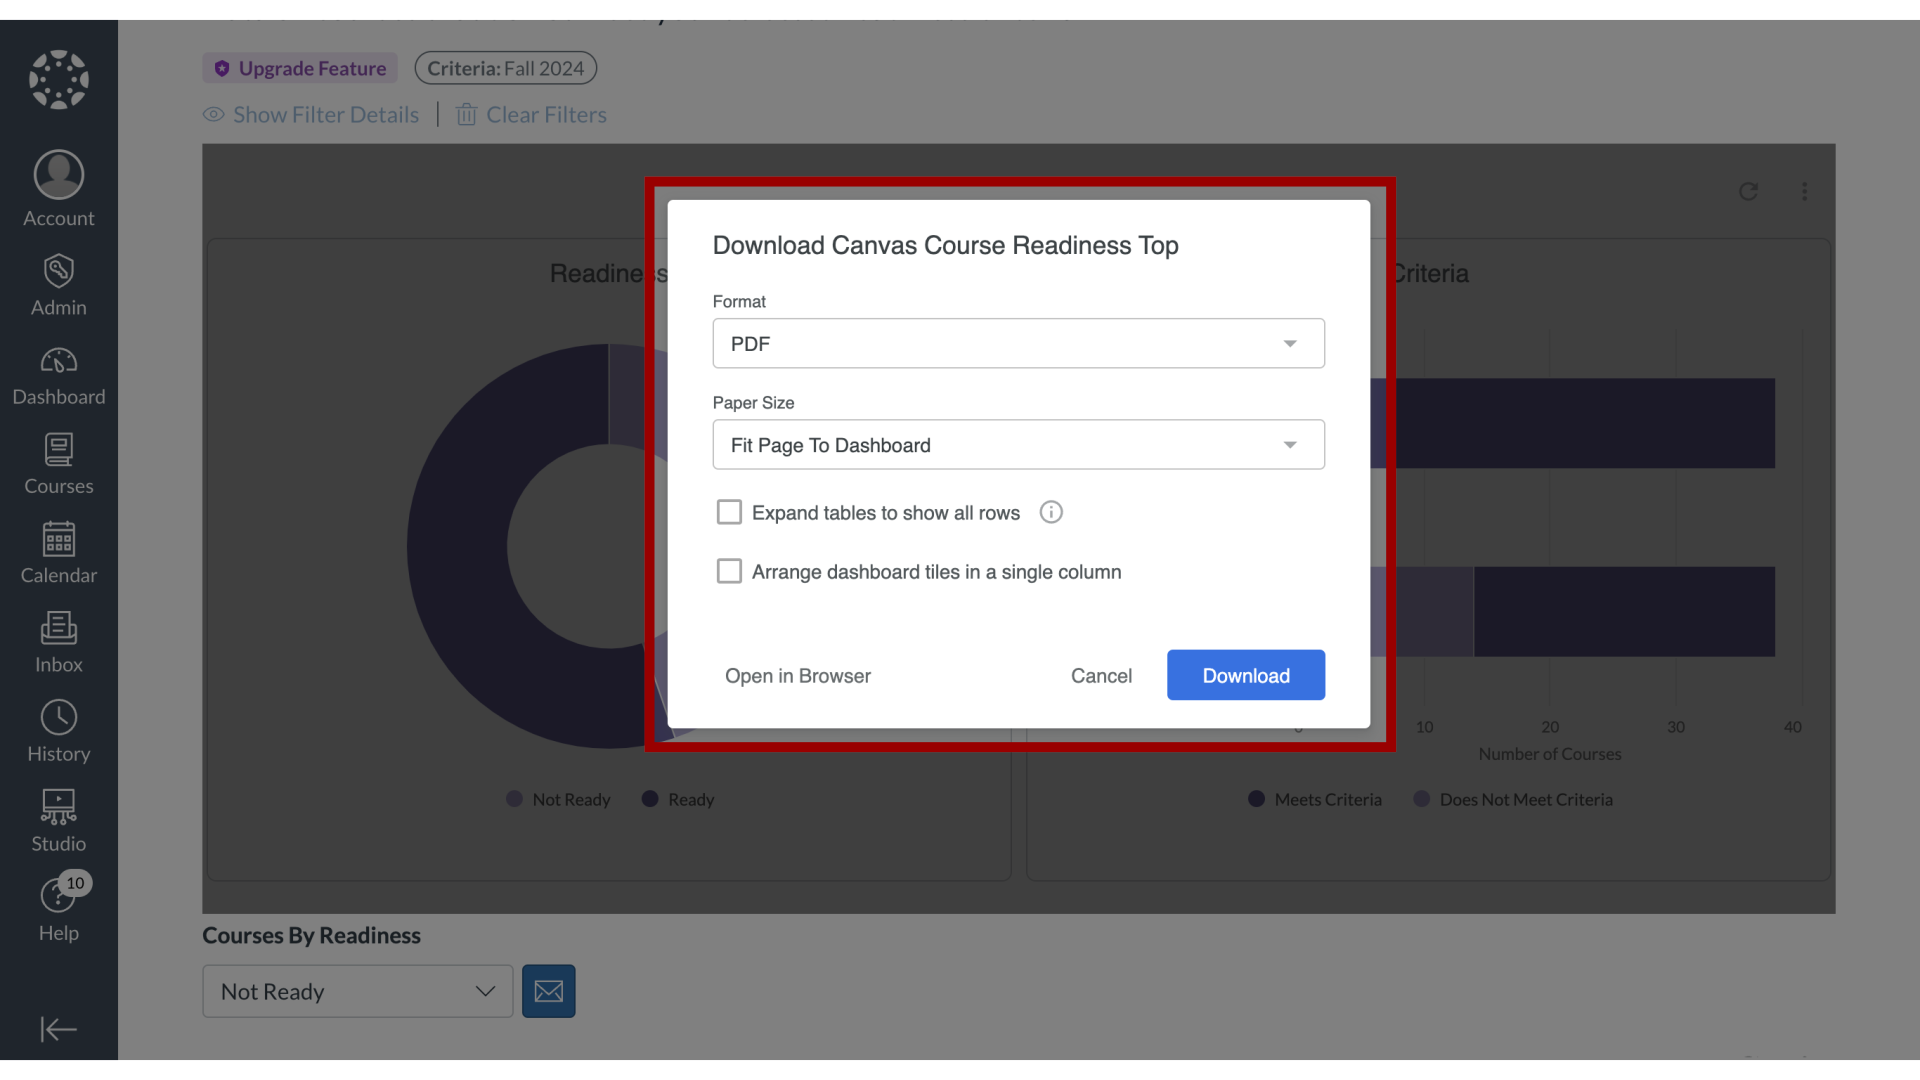Screen dimensions: 1920x1080
Task: Click the Download button
Action: click(1245, 675)
